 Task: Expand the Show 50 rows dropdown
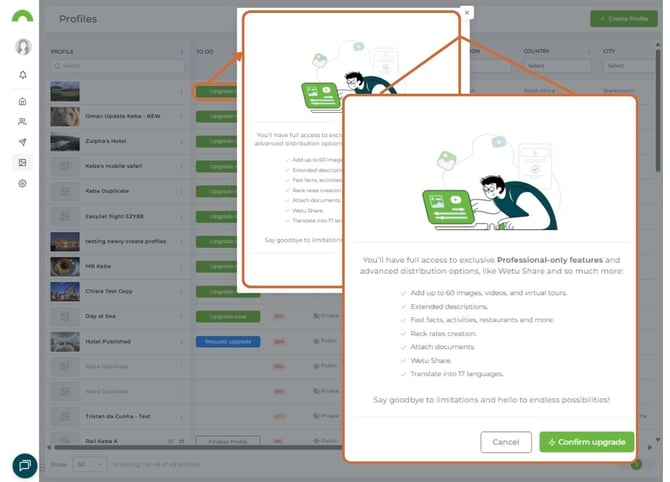(90, 464)
